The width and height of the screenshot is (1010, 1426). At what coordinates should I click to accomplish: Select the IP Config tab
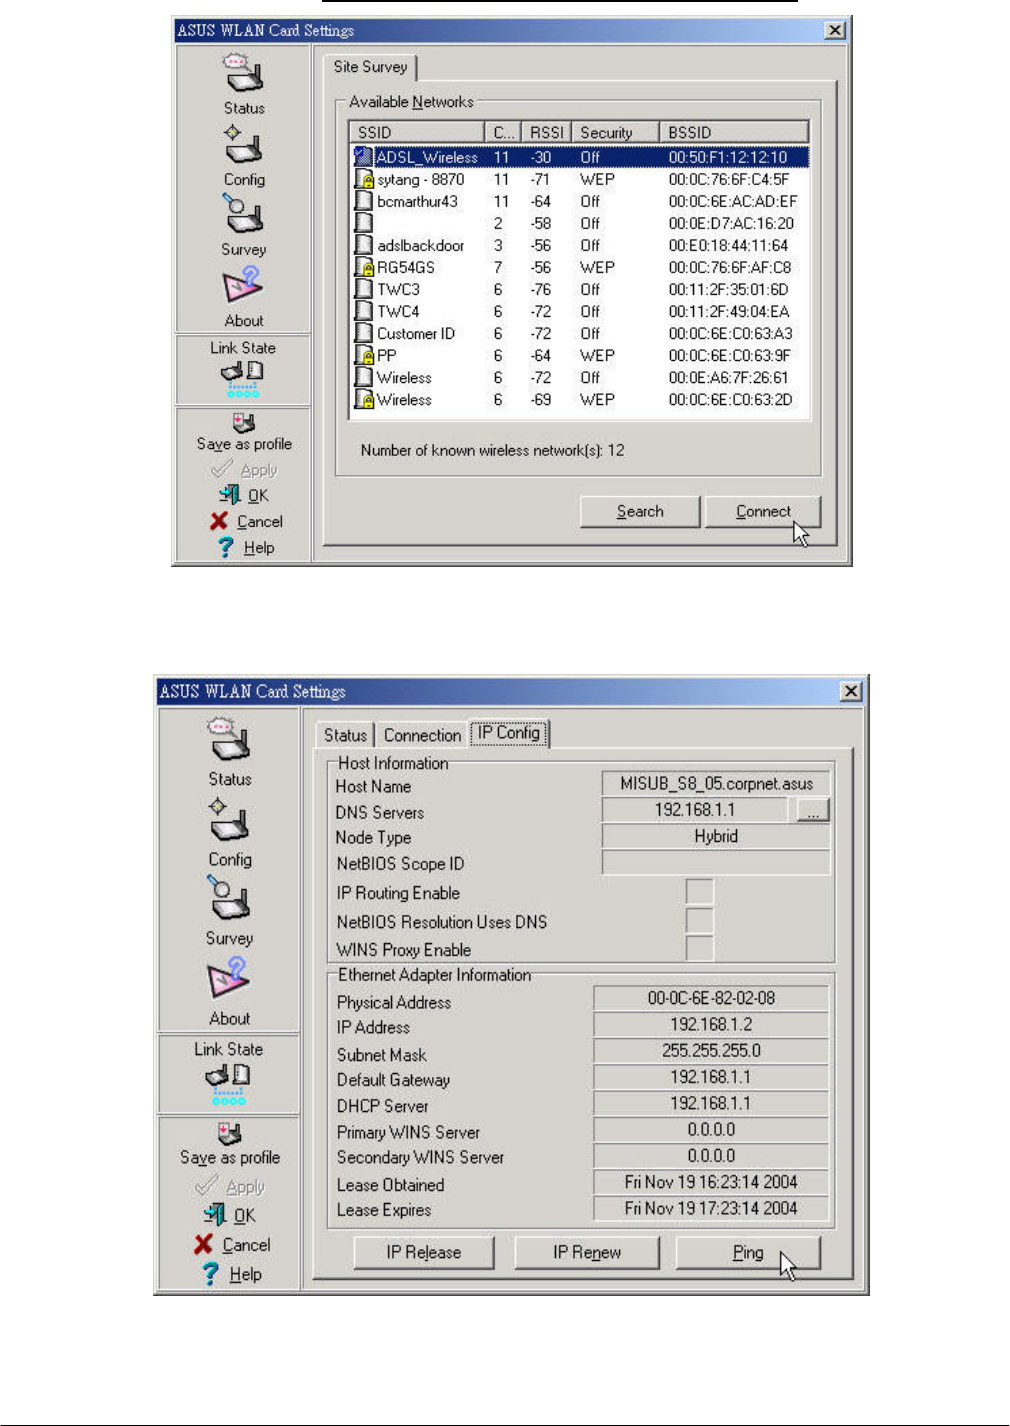pyautogui.click(x=509, y=733)
